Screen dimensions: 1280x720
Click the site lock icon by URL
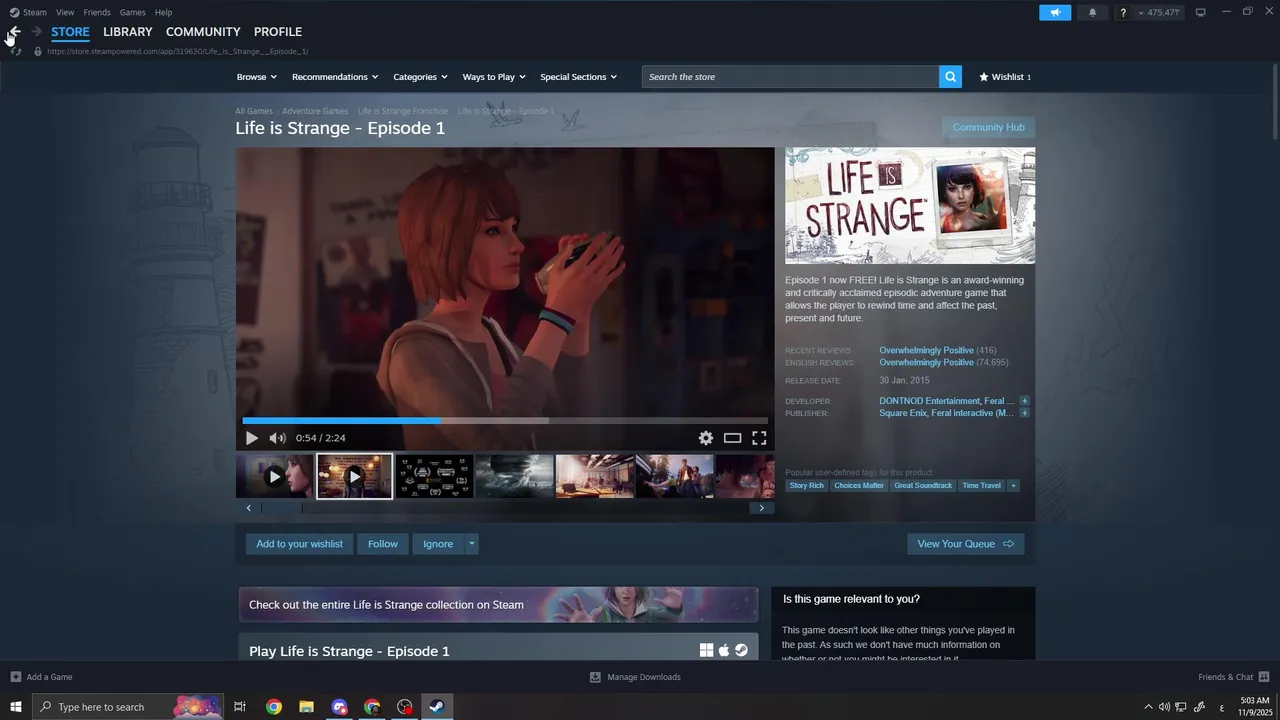[x=38, y=51]
